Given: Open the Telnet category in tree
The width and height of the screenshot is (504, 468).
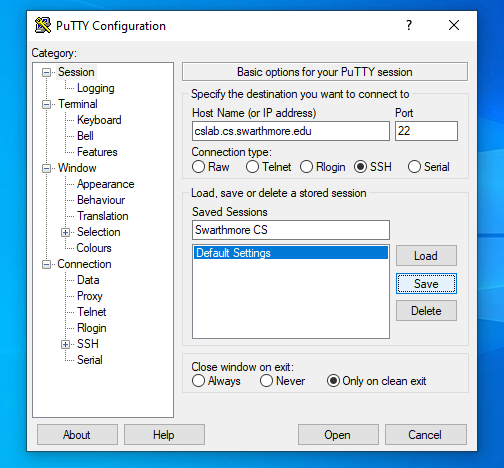Looking at the screenshot, I should click(92, 312).
